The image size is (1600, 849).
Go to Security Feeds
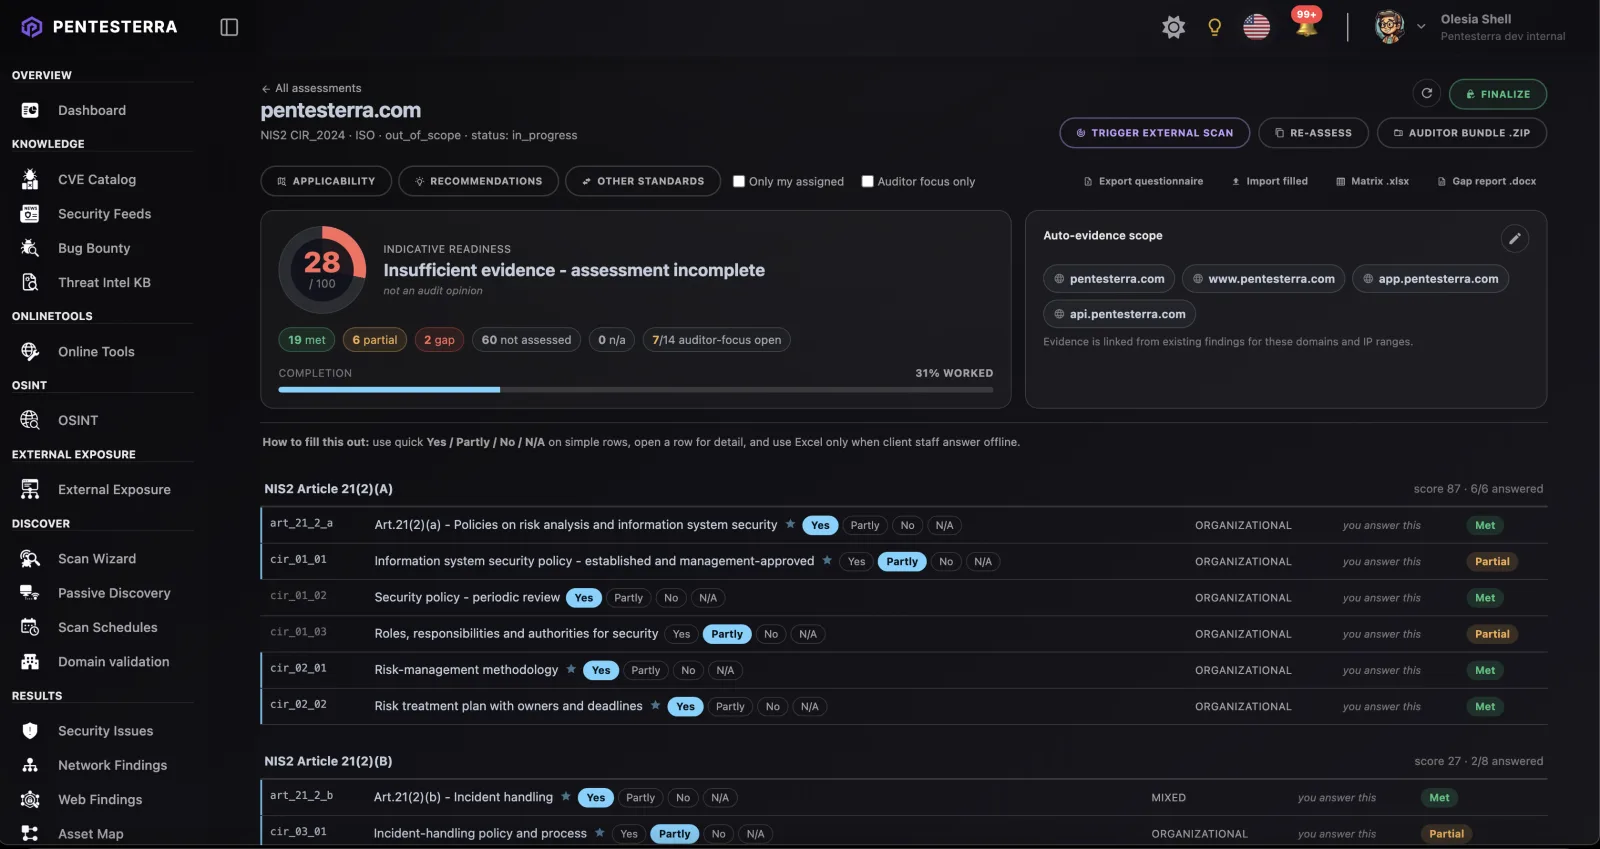(x=104, y=214)
